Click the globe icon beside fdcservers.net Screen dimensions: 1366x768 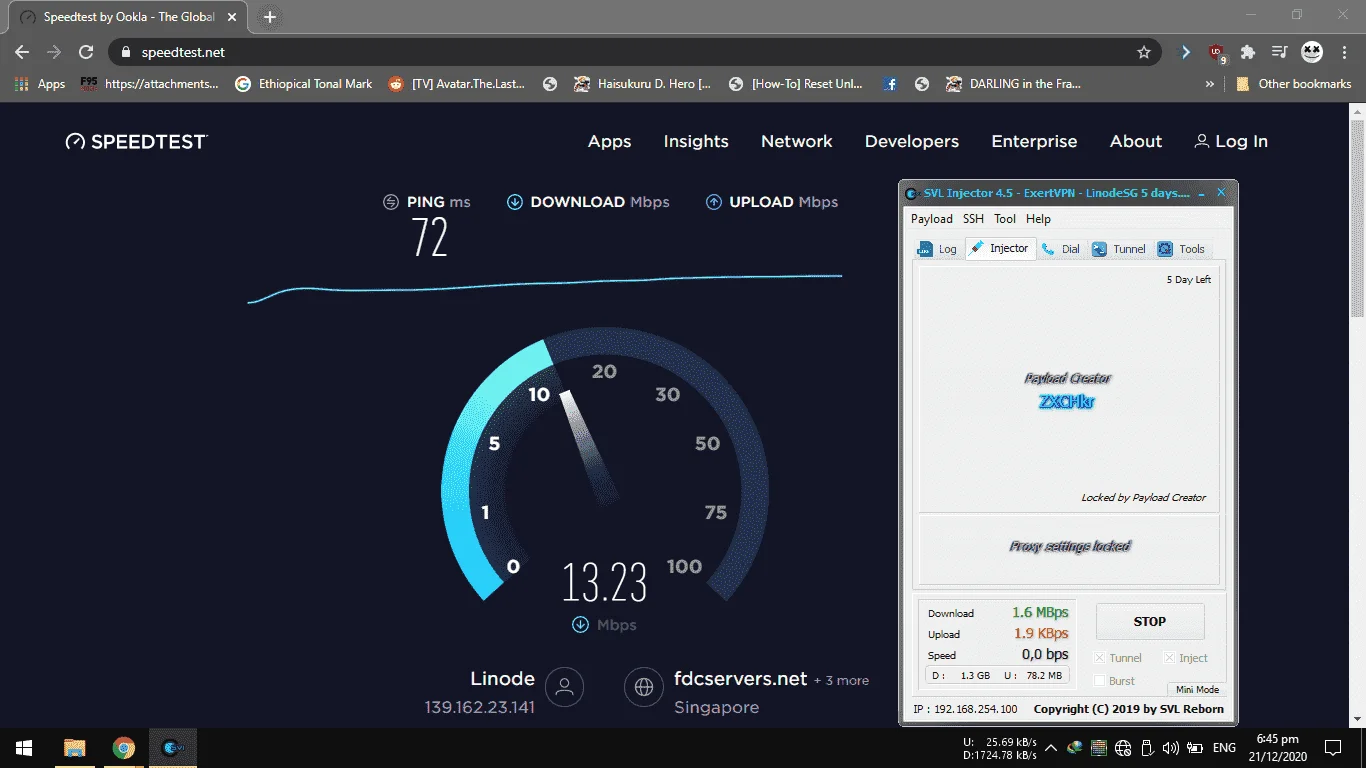[644, 687]
